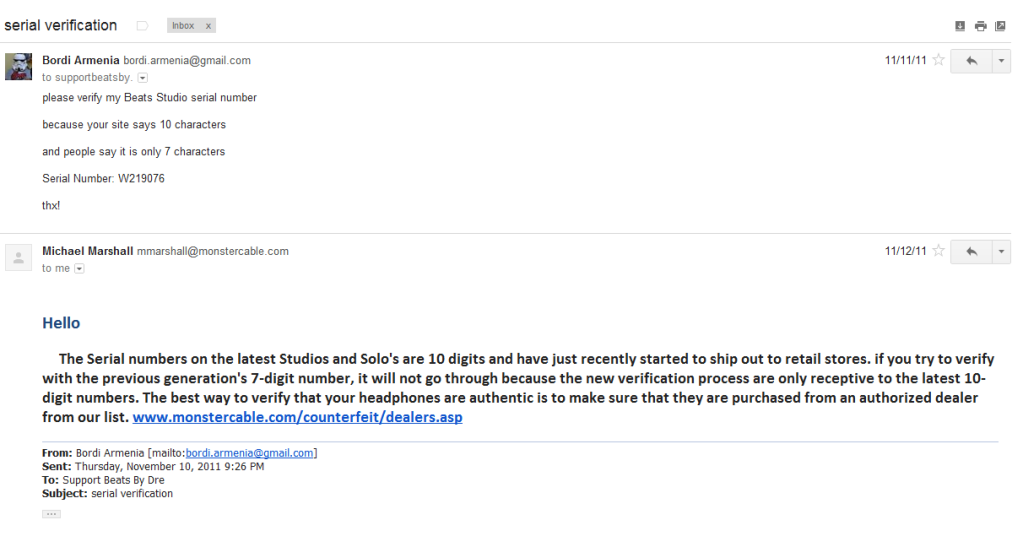Show details dropdown next to supportbeatsby
This screenshot has height=547, width=1023.
click(143, 78)
